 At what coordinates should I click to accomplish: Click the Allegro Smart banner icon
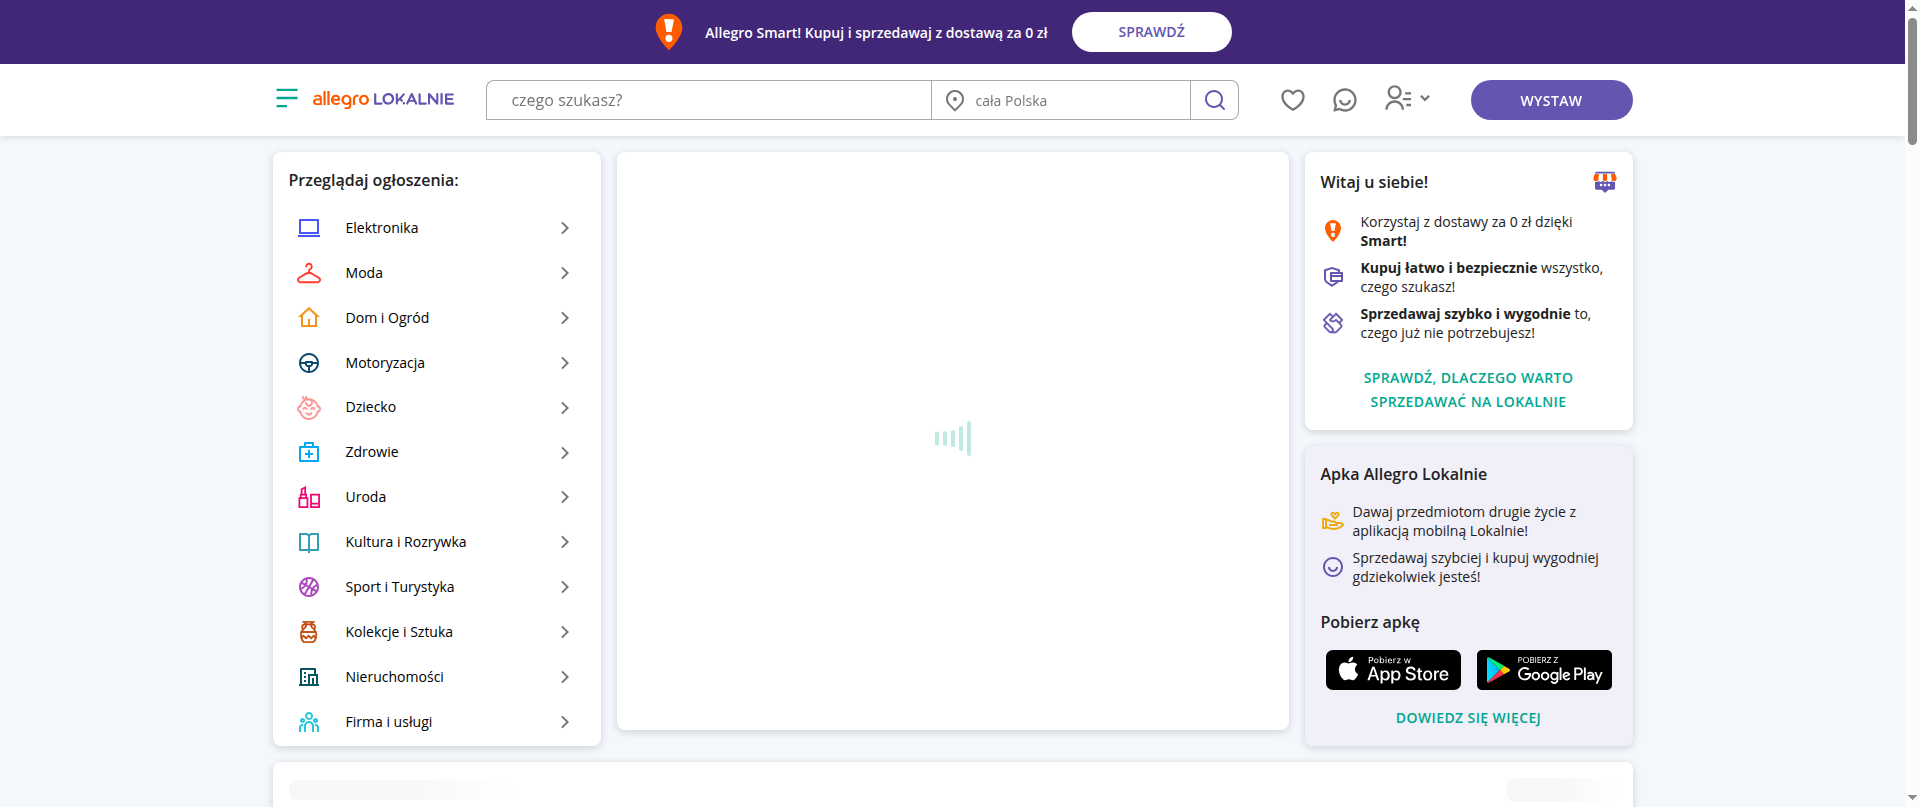tap(669, 32)
